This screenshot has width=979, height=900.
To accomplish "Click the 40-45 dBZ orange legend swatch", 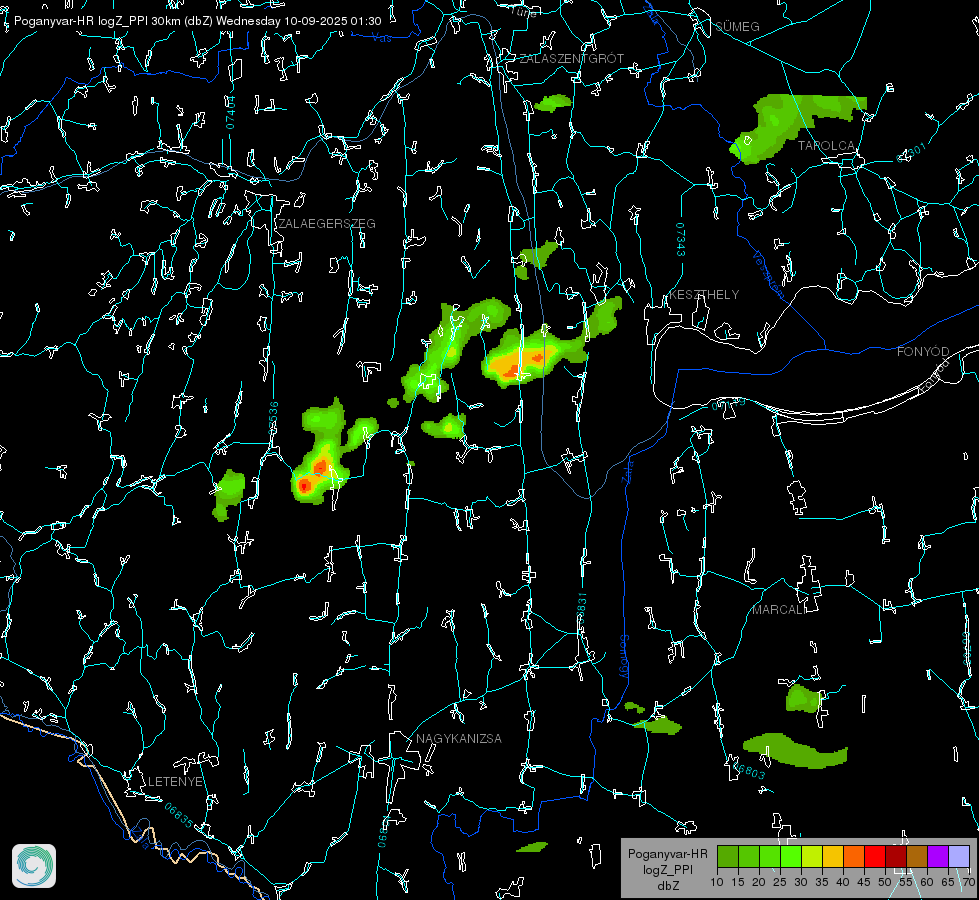I will click(x=854, y=857).
